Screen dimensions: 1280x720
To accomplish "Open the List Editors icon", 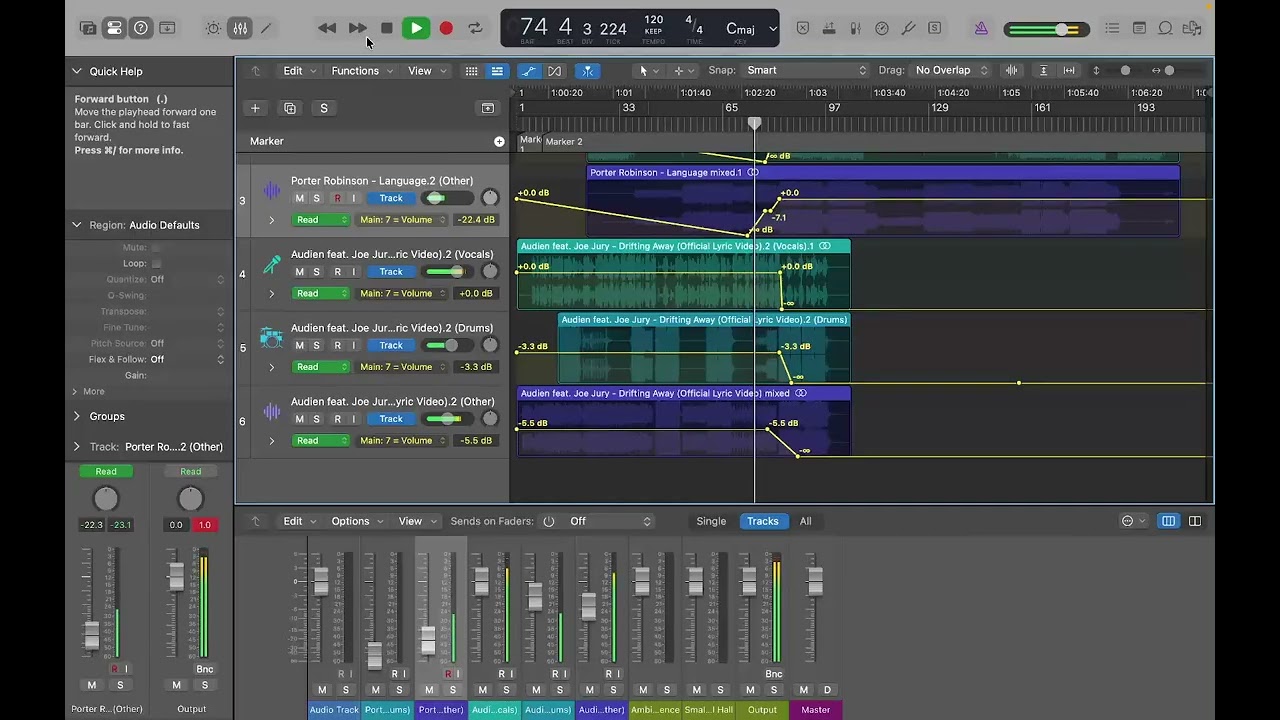I will coord(1113,28).
